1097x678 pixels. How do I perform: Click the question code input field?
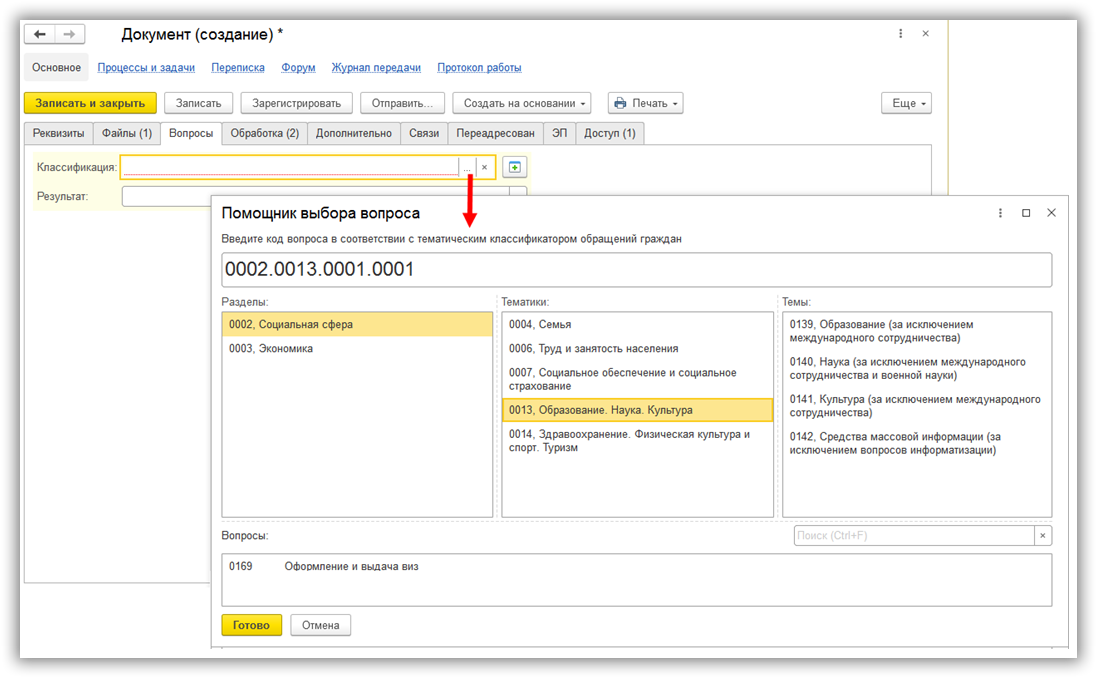coord(636,269)
